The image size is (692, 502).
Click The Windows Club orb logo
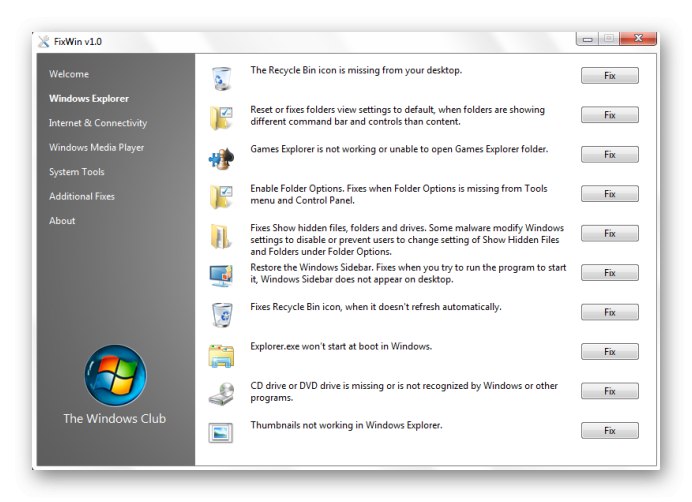pyautogui.click(x=116, y=375)
